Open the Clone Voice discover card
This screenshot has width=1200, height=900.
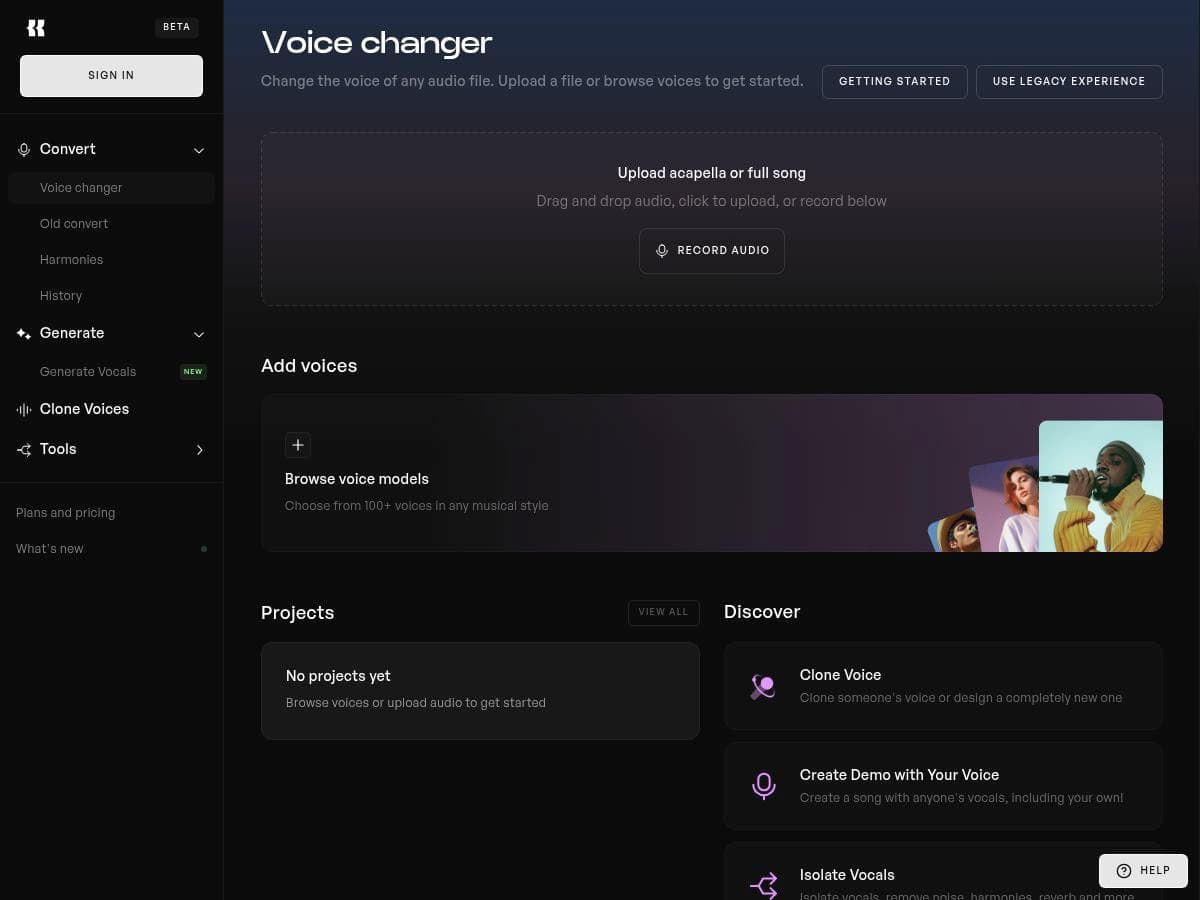tap(943, 686)
